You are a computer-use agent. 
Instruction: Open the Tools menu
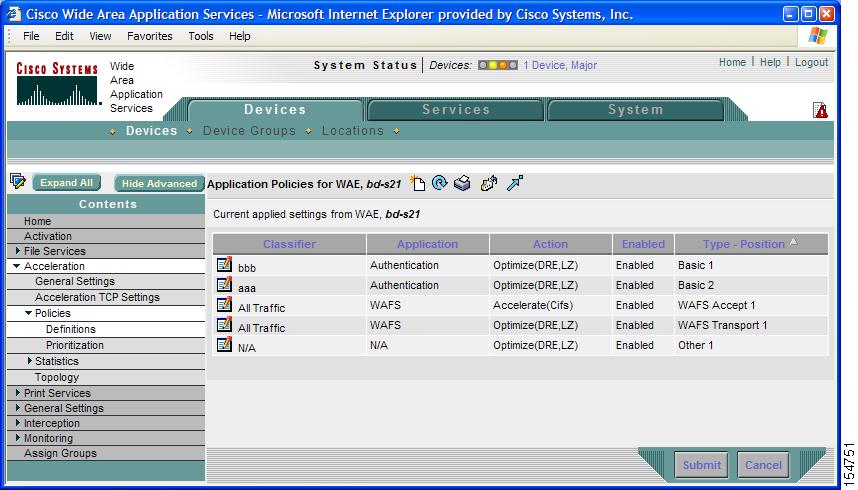pos(201,36)
